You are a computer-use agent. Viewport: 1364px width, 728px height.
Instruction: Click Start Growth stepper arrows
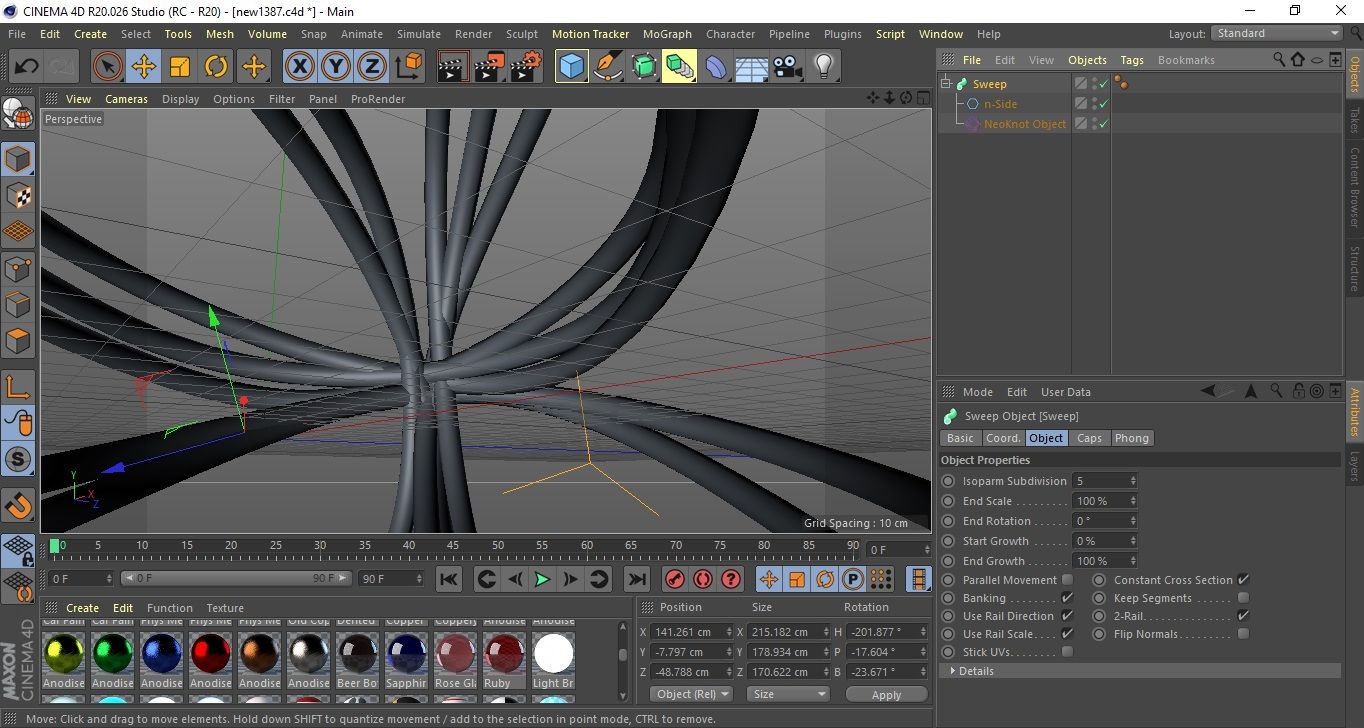tap(1133, 541)
